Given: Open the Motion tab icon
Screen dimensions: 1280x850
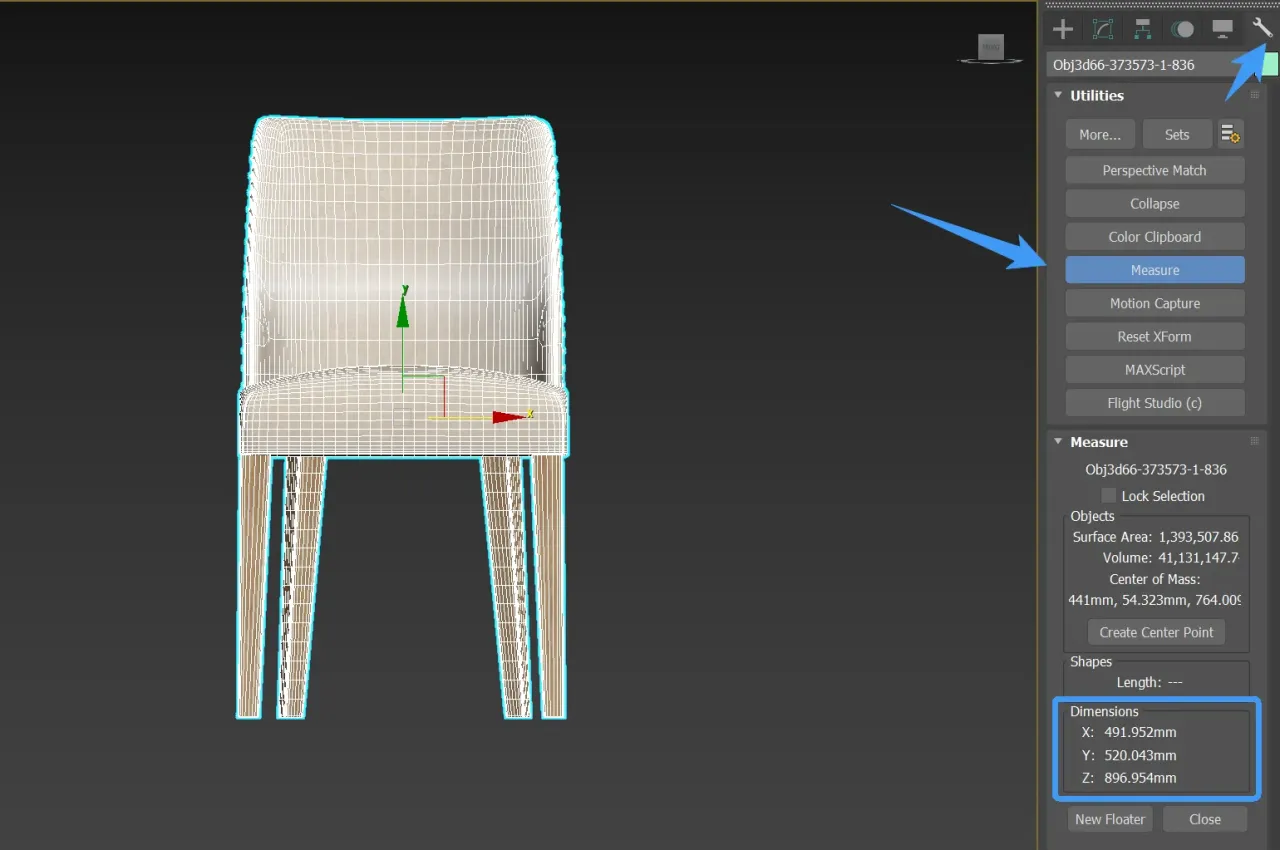Looking at the screenshot, I should (1183, 29).
